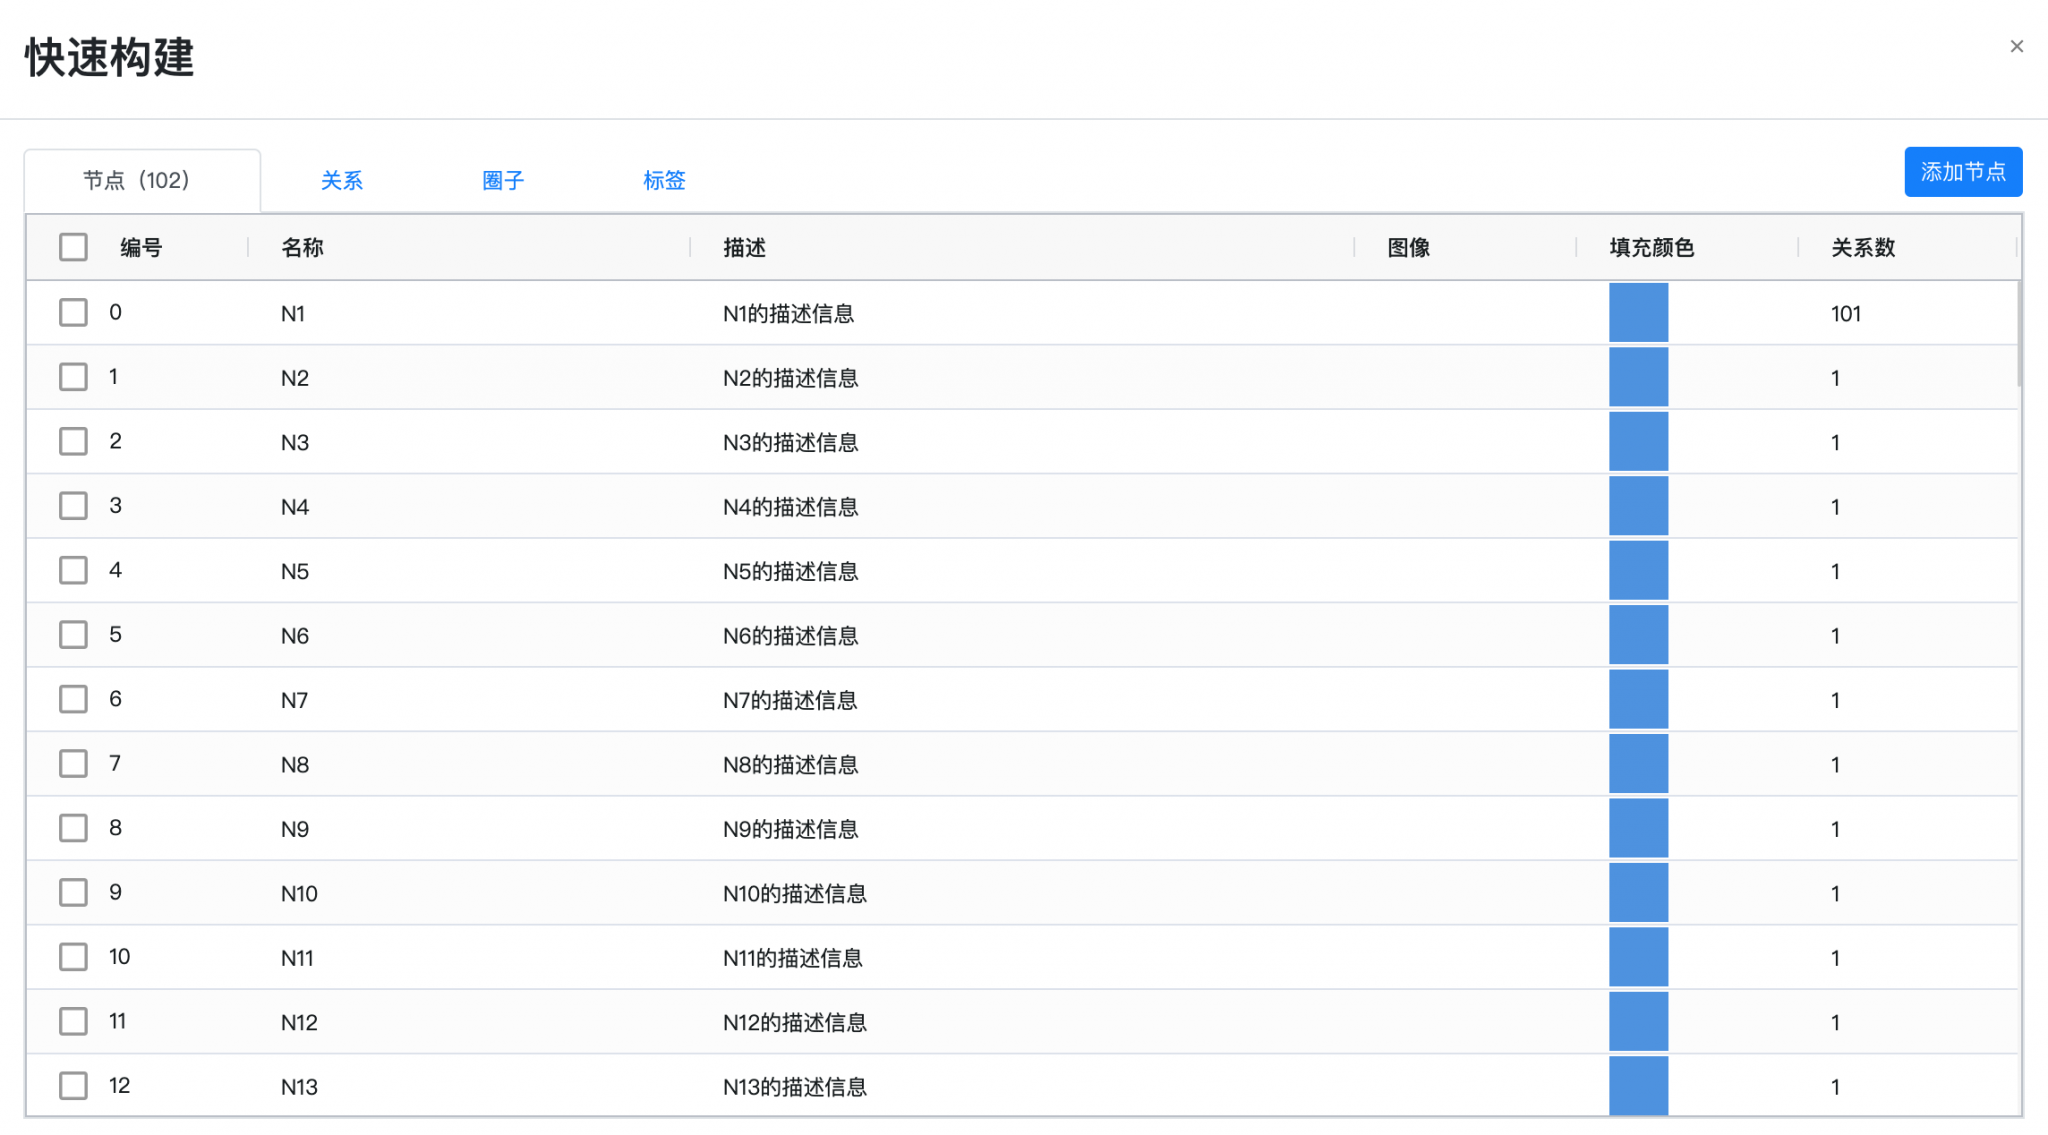Click the N3的描述信息 description cell
The image size is (2048, 1135).
pos(790,443)
